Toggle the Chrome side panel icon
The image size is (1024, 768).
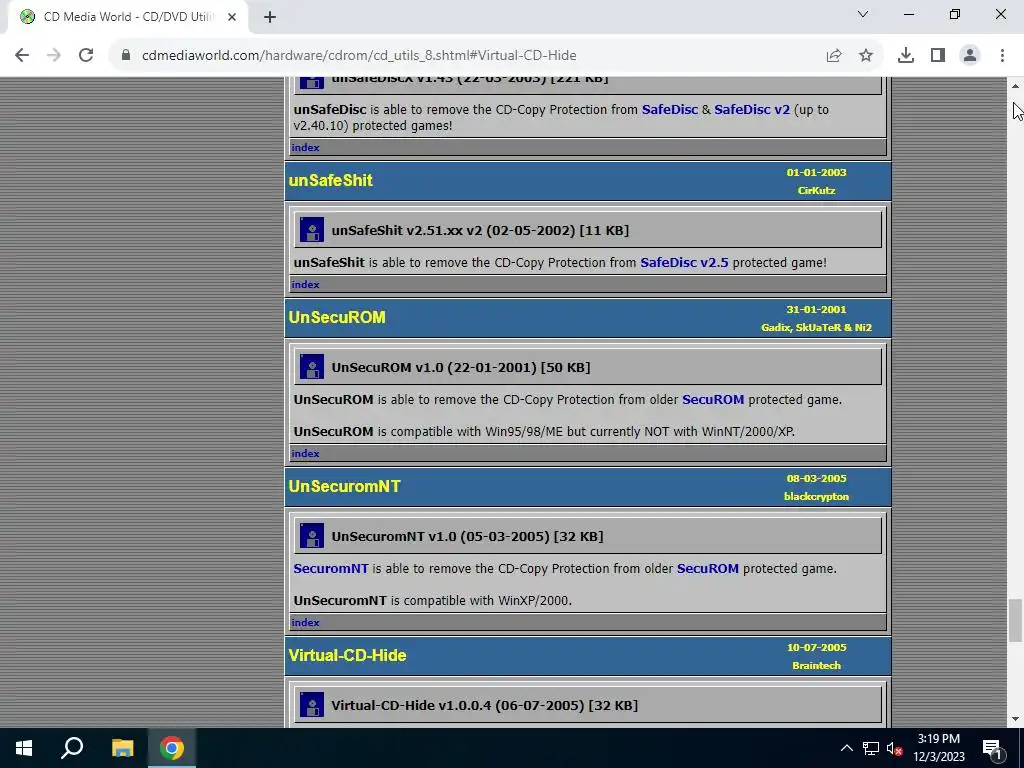(x=938, y=56)
